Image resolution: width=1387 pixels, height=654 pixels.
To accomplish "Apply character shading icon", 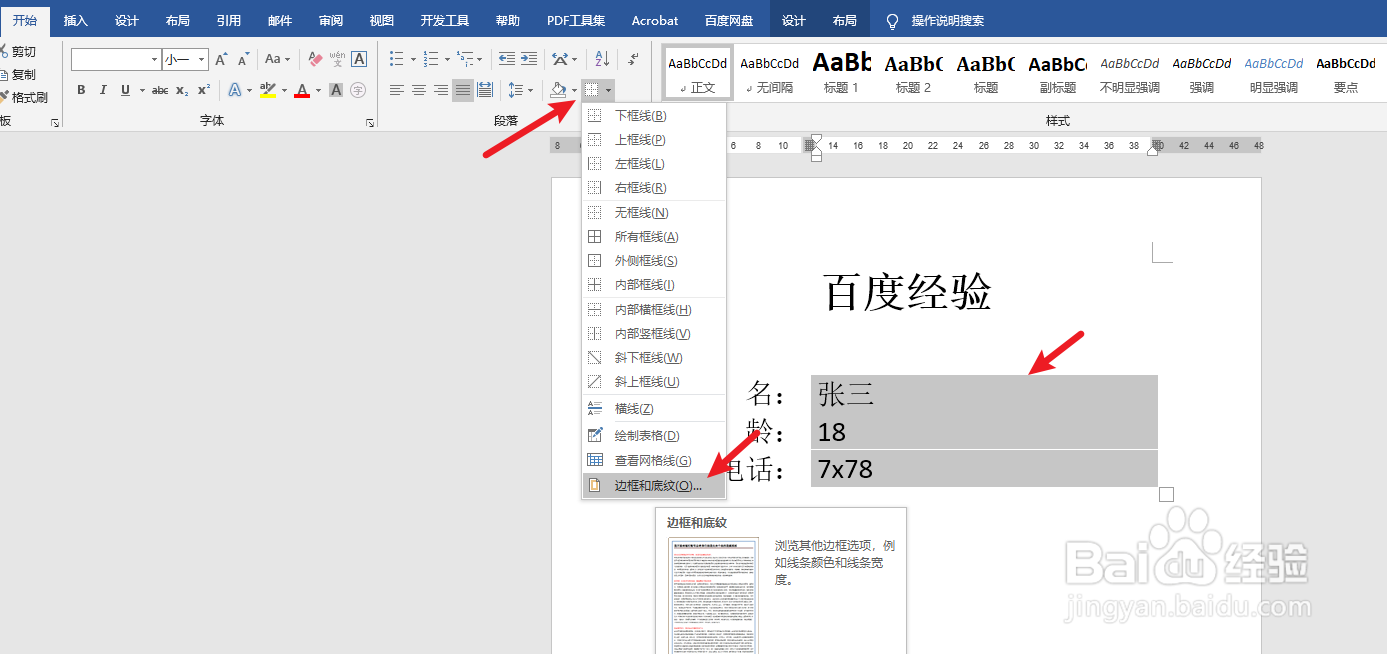I will click(337, 90).
